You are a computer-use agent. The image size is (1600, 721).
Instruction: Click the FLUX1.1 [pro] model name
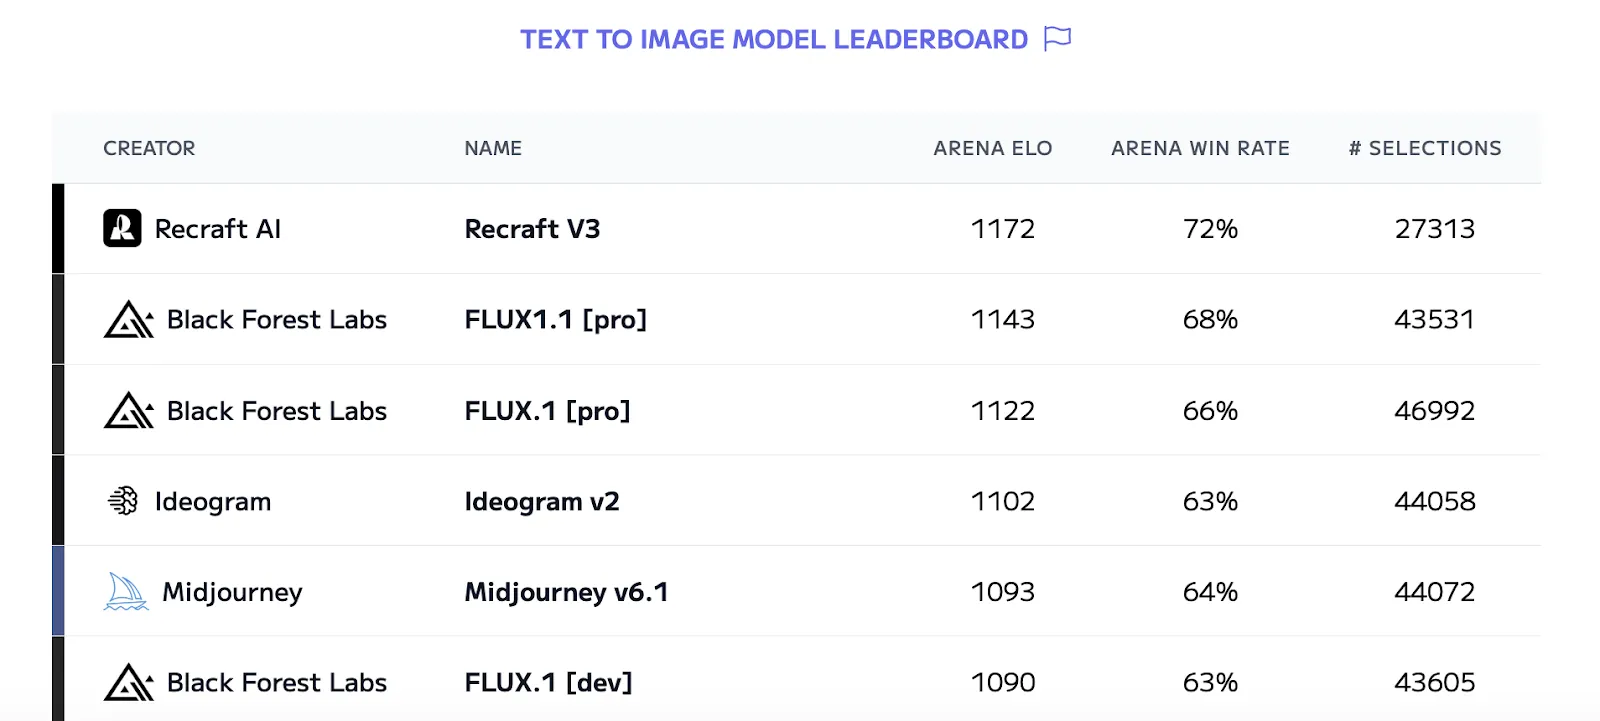555,320
